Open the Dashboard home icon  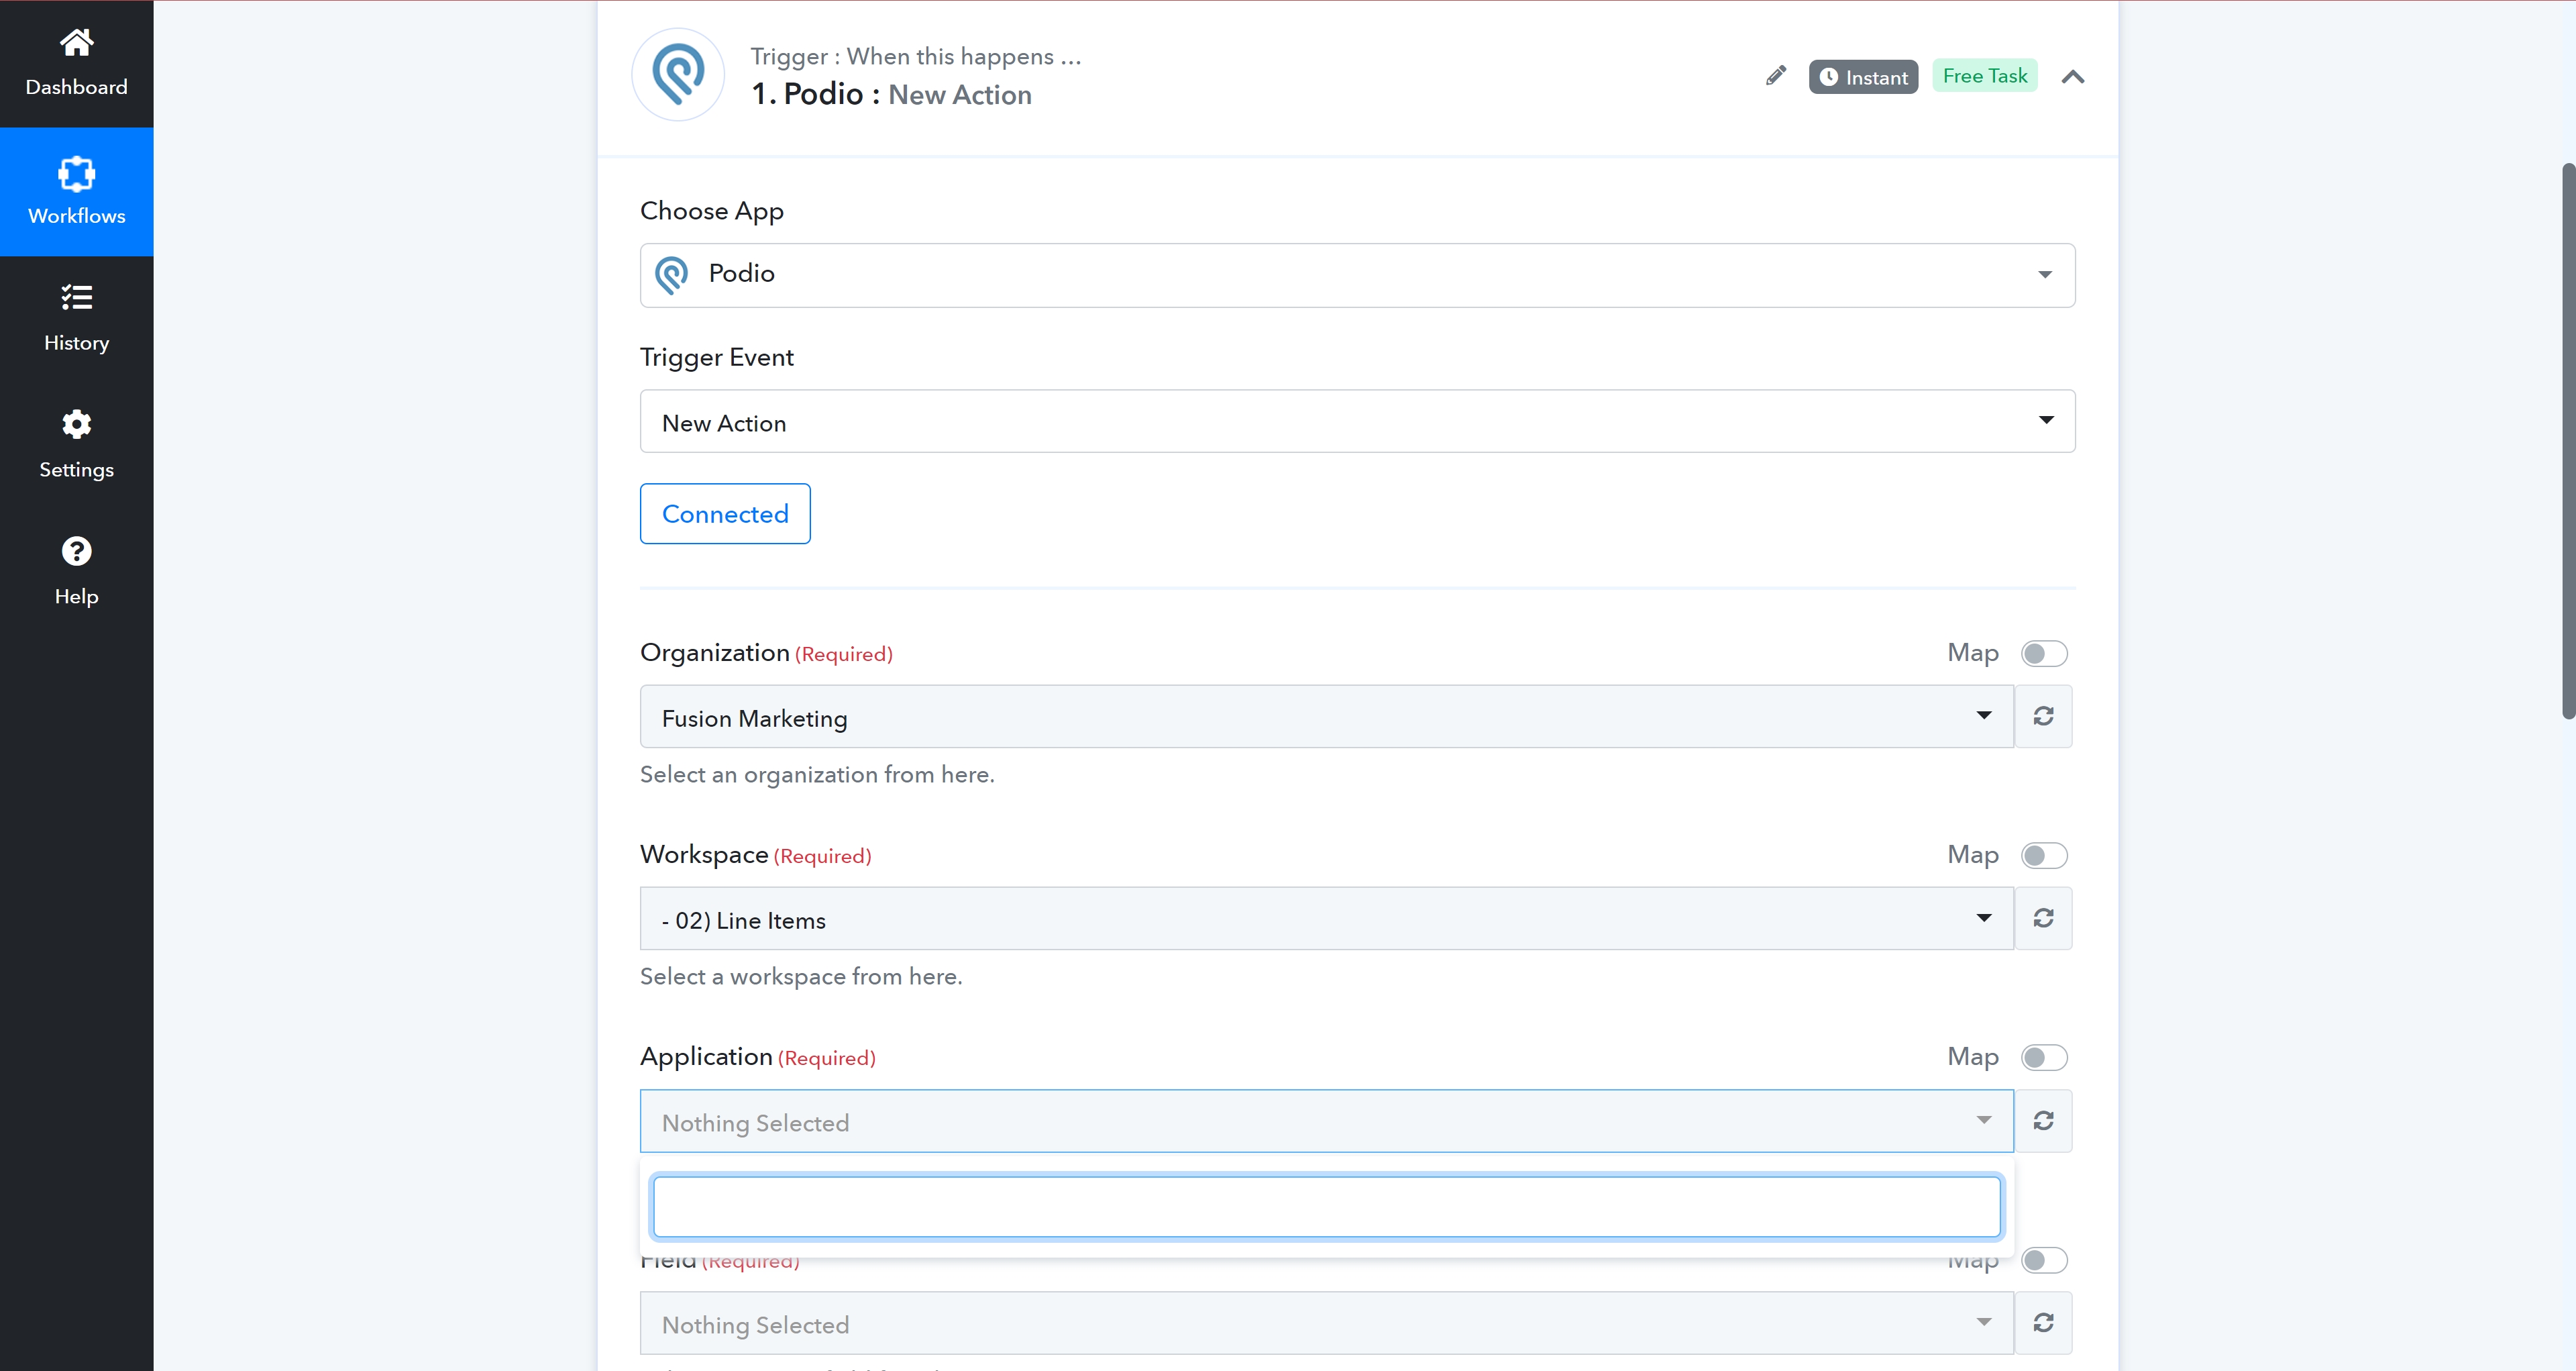tap(76, 42)
